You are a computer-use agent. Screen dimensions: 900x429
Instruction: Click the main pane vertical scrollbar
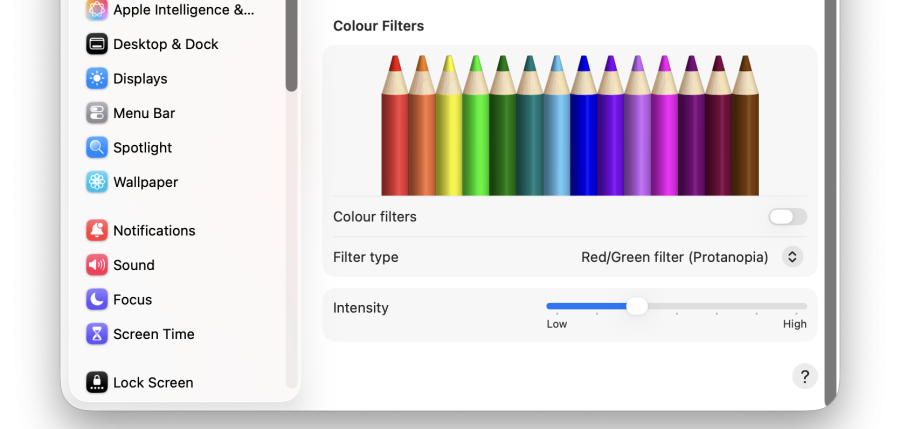(x=830, y=203)
